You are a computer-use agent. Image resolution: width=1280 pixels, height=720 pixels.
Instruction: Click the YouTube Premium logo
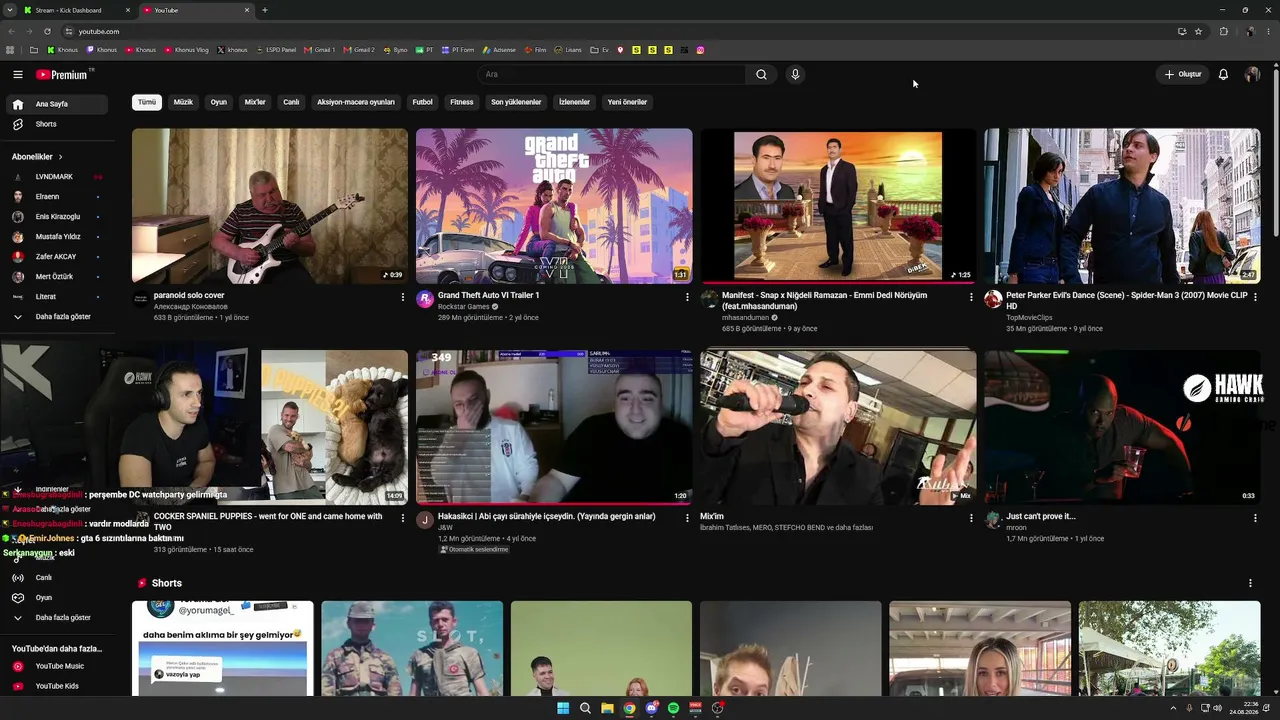tap(62, 75)
